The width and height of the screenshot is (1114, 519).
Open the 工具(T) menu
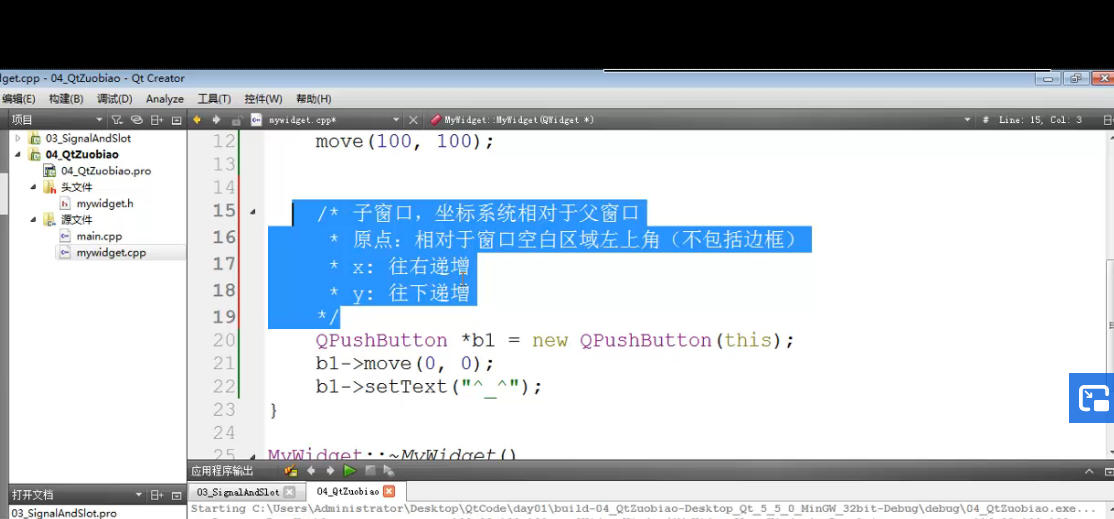tap(214, 99)
